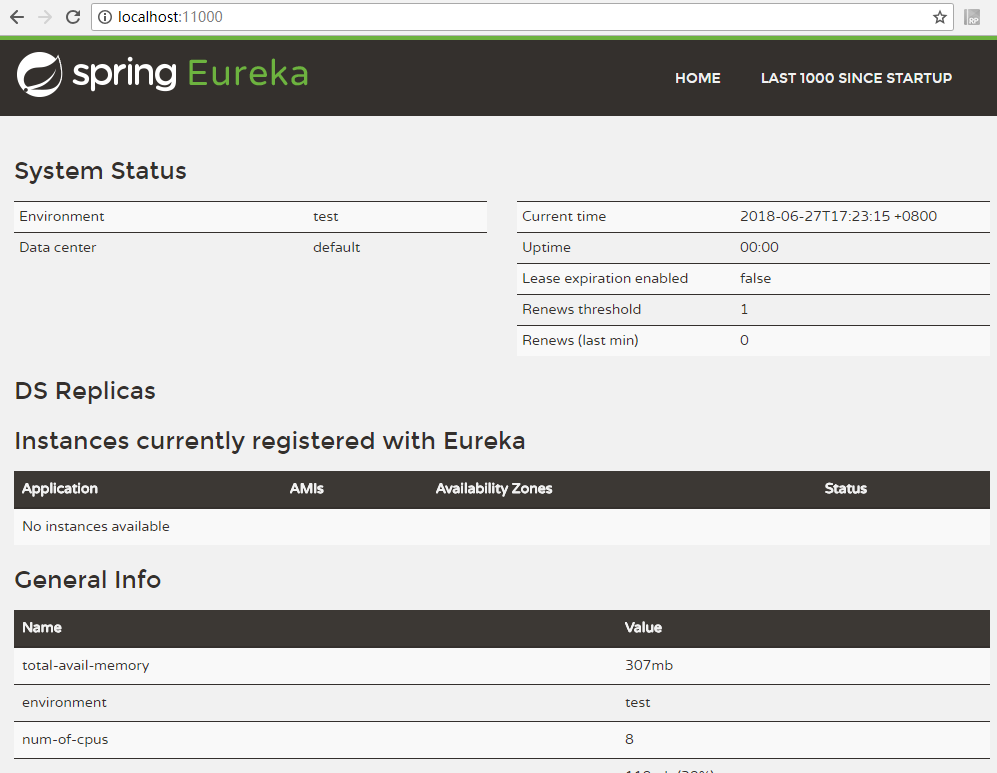Click the Data center label

click(58, 247)
